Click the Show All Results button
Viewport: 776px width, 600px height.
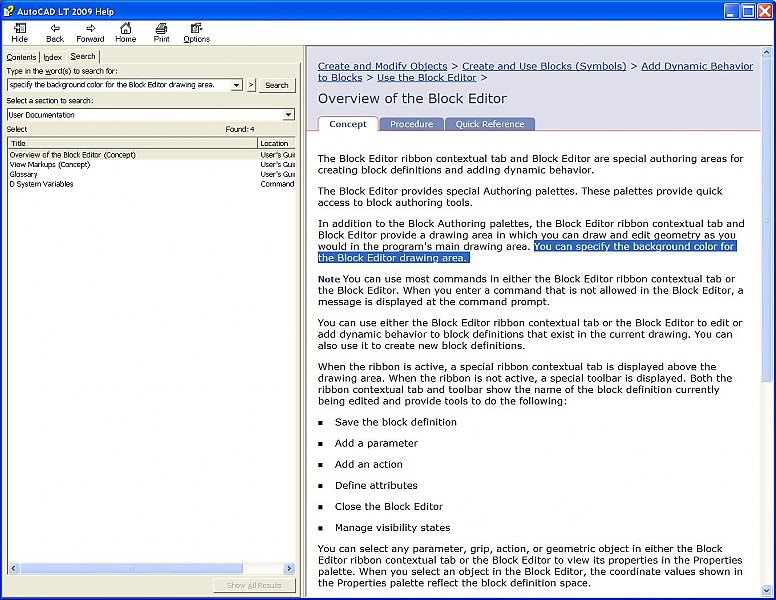(x=254, y=585)
